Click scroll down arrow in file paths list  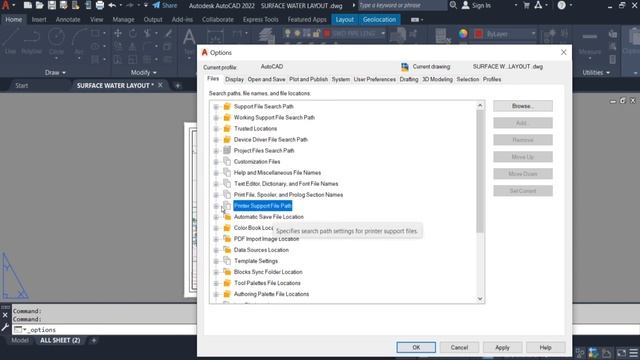click(480, 299)
